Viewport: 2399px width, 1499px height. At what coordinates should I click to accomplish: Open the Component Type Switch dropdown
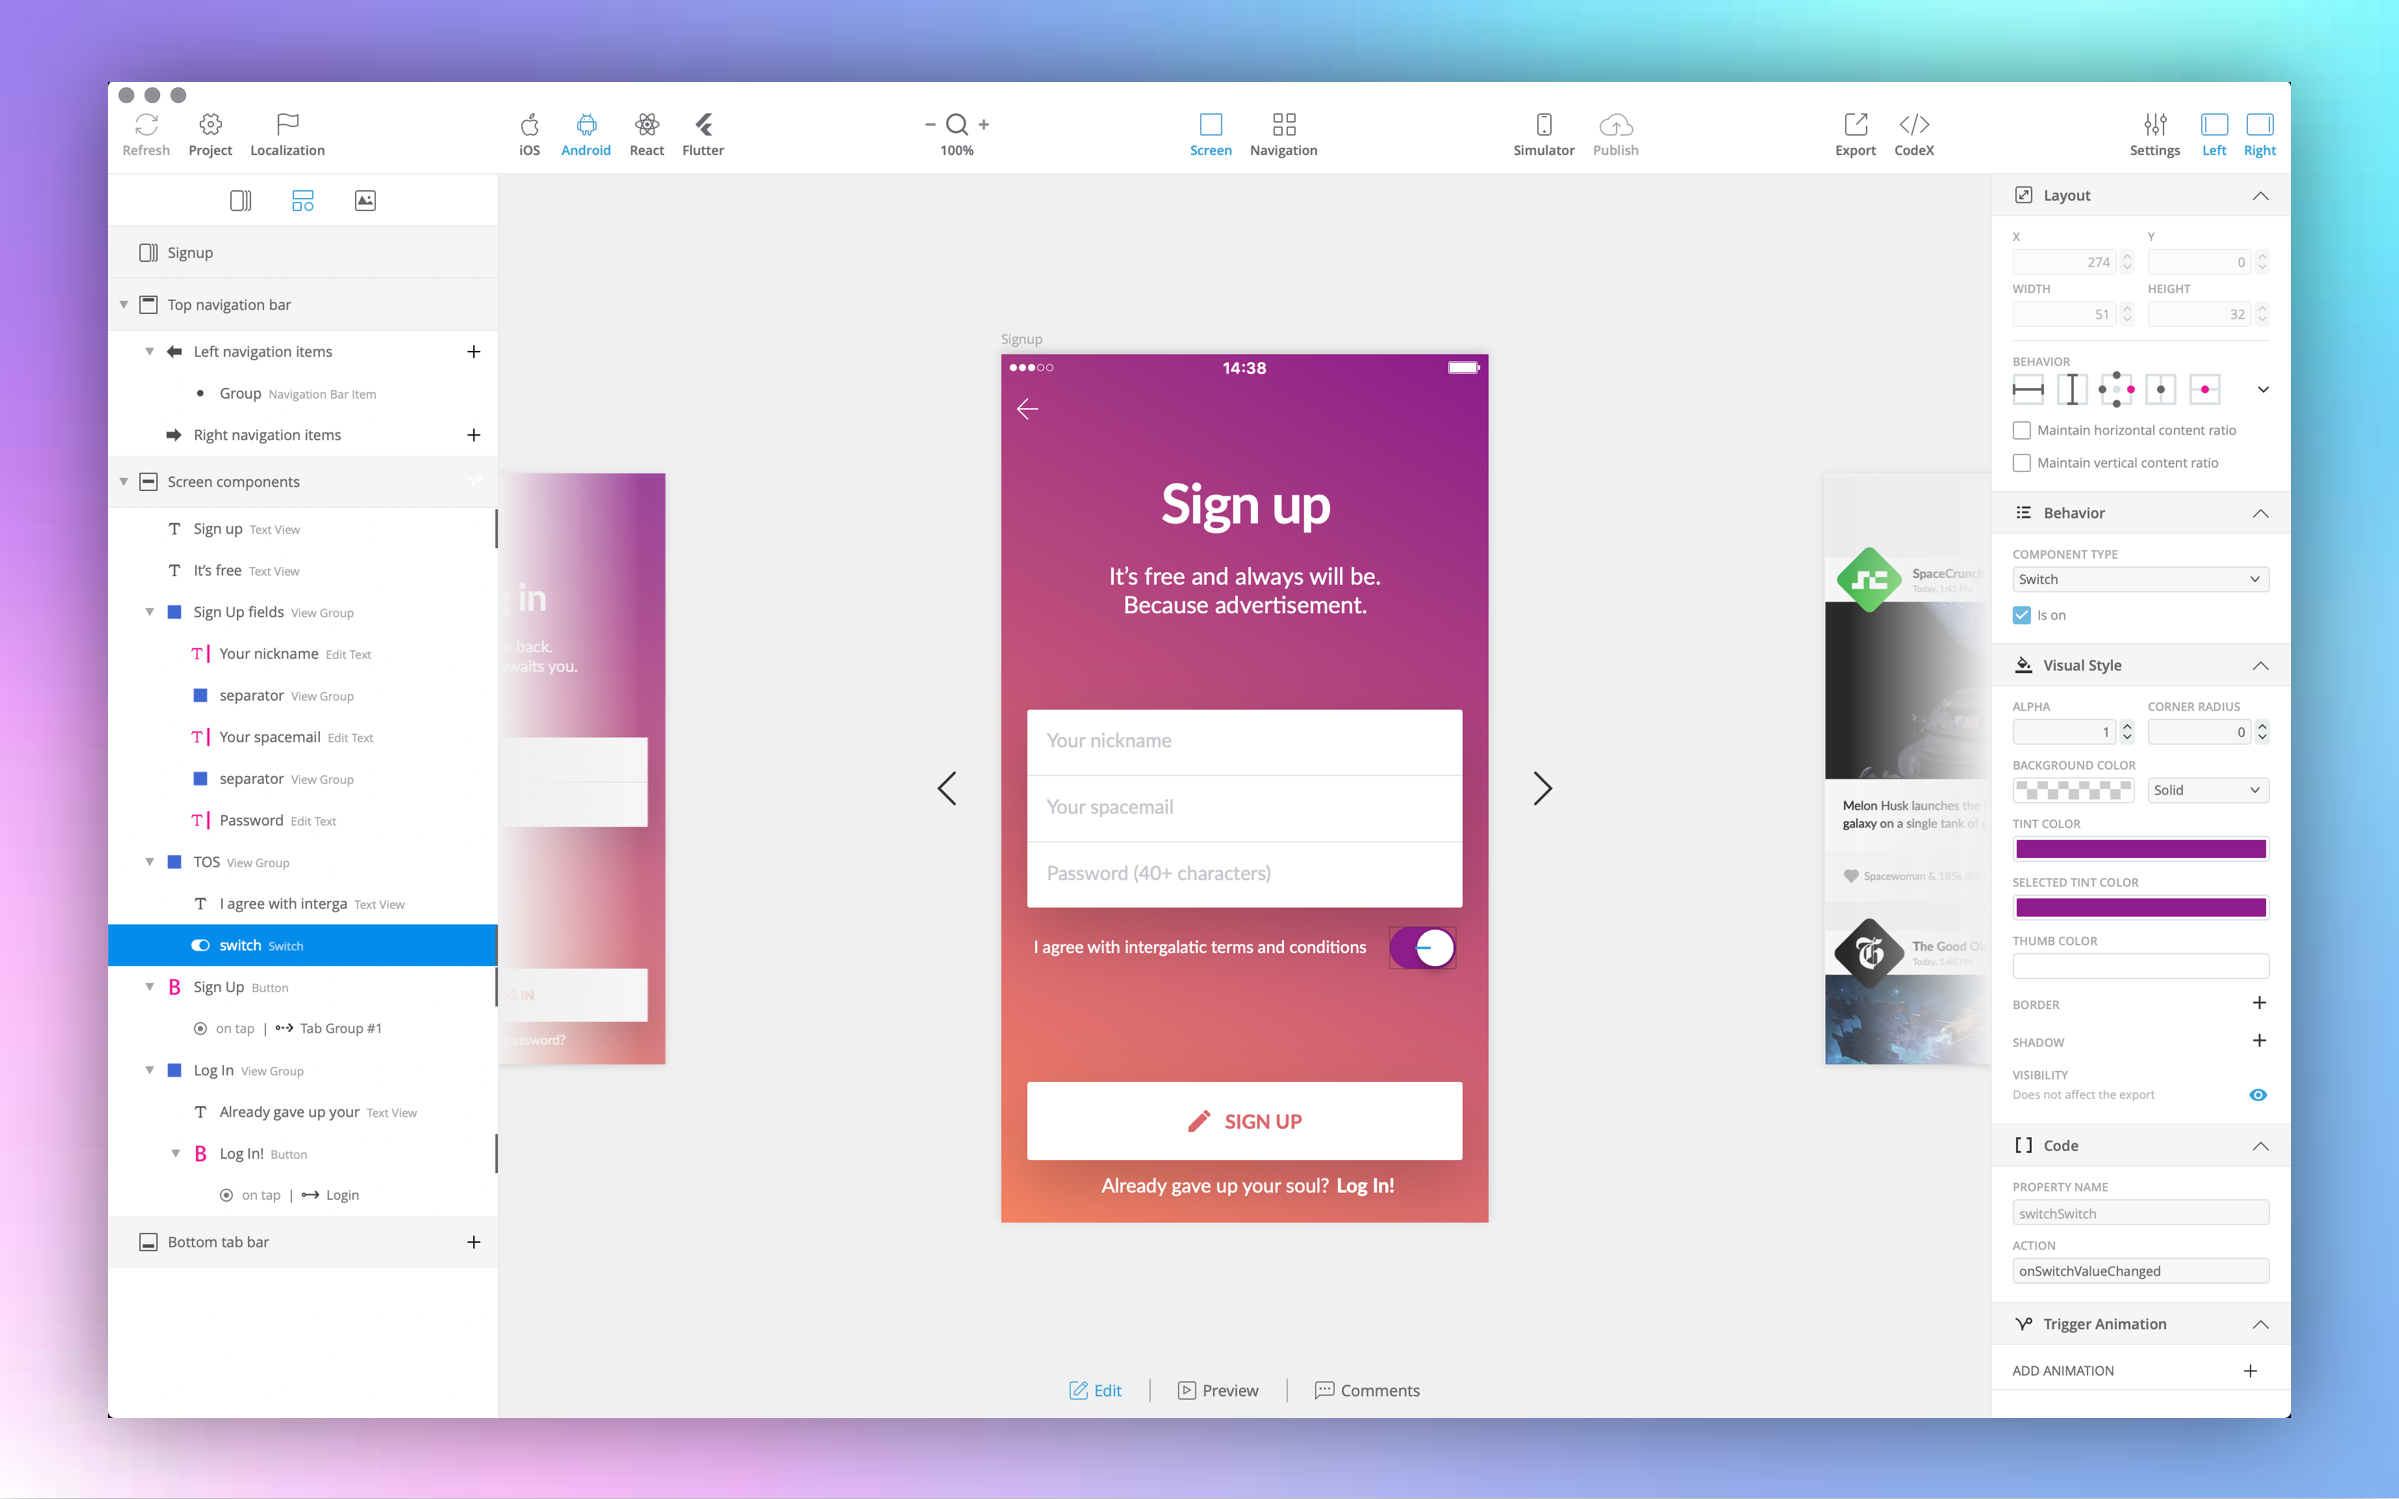pyautogui.click(x=2140, y=579)
